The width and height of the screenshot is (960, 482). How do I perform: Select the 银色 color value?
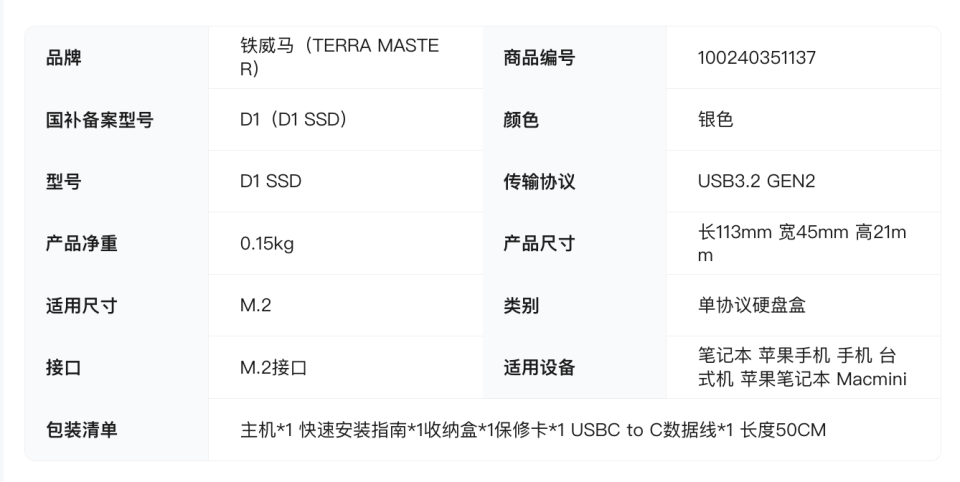[715, 120]
